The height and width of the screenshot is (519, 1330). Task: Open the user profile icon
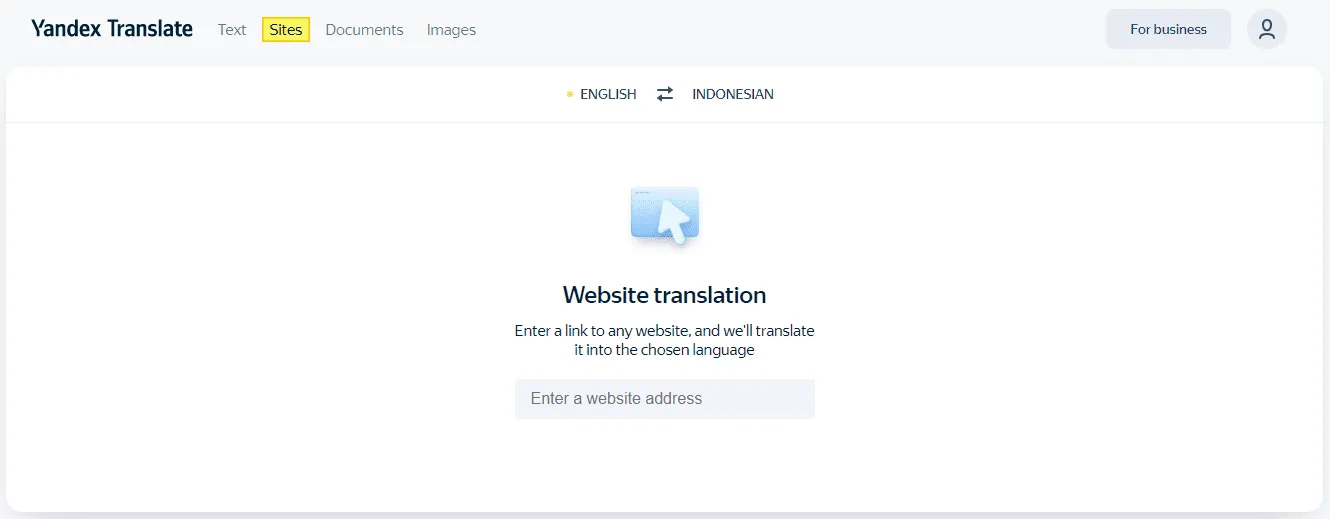click(1267, 29)
